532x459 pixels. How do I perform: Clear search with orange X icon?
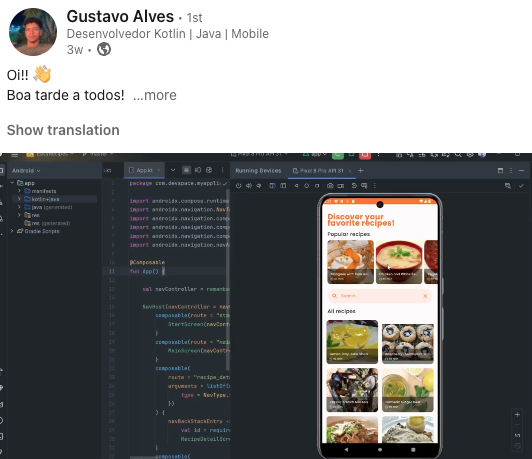(425, 296)
